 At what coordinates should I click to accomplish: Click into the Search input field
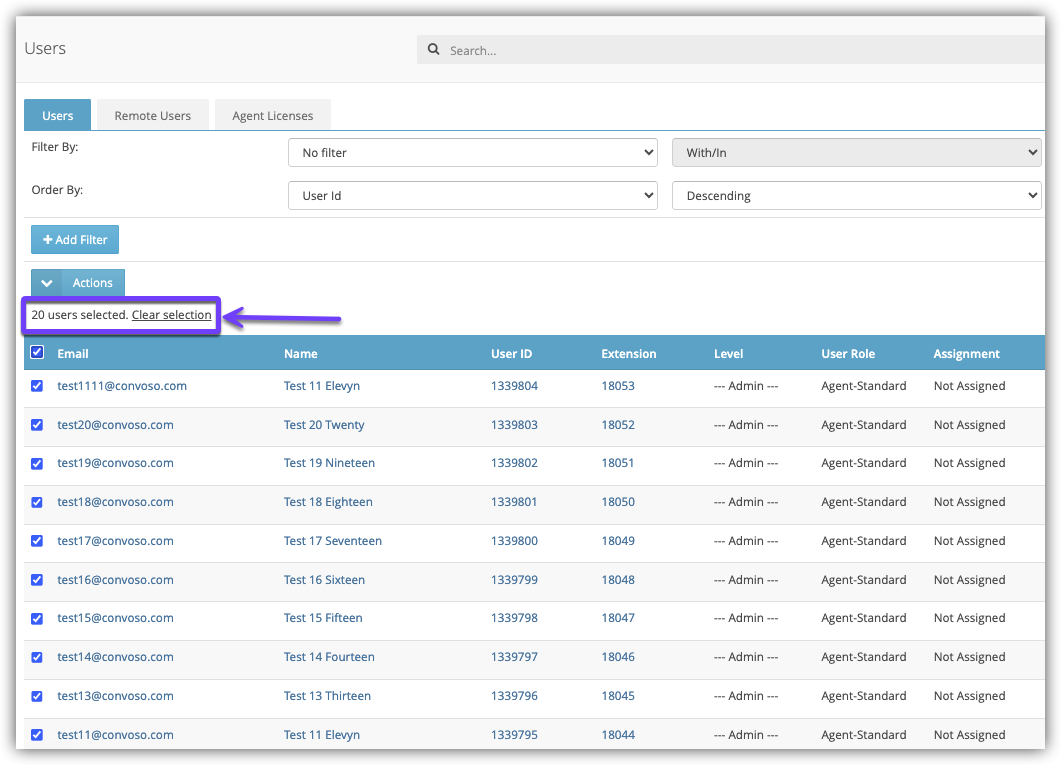731,50
